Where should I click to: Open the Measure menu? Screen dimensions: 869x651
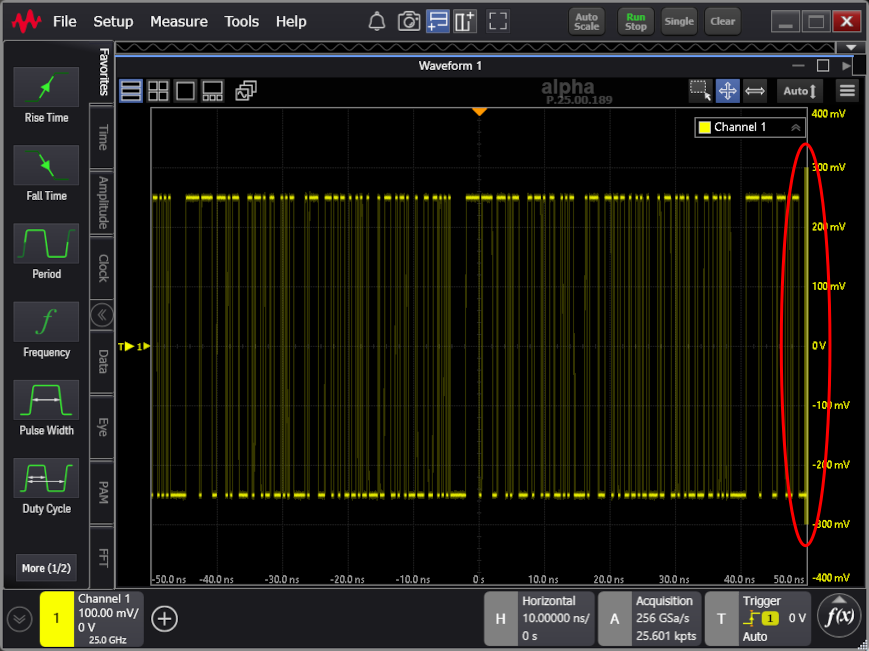click(x=178, y=21)
